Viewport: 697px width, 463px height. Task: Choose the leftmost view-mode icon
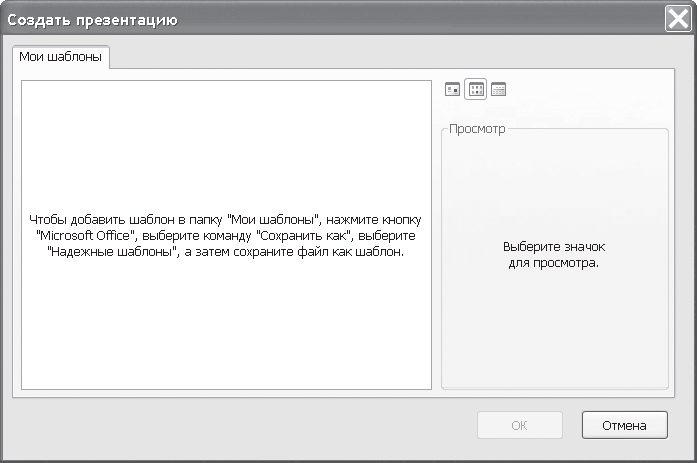453,90
